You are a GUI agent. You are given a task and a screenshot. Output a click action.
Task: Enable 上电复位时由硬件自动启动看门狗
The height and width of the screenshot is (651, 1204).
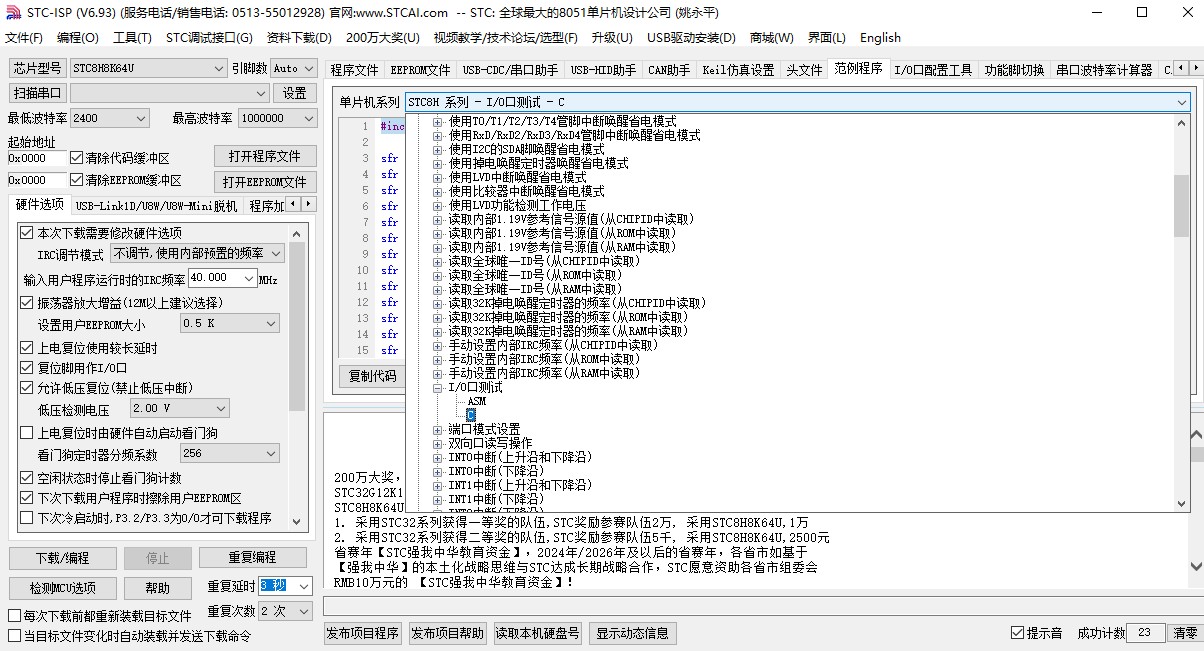pyautogui.click(x=27, y=433)
